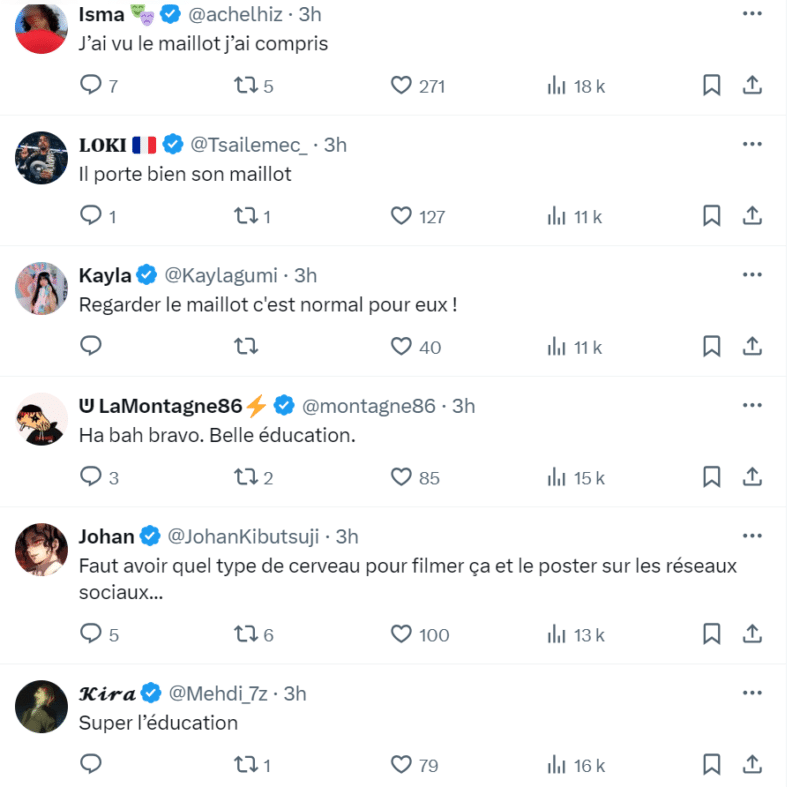
Task: Bookmark Isma's tweet
Action: 711,86
